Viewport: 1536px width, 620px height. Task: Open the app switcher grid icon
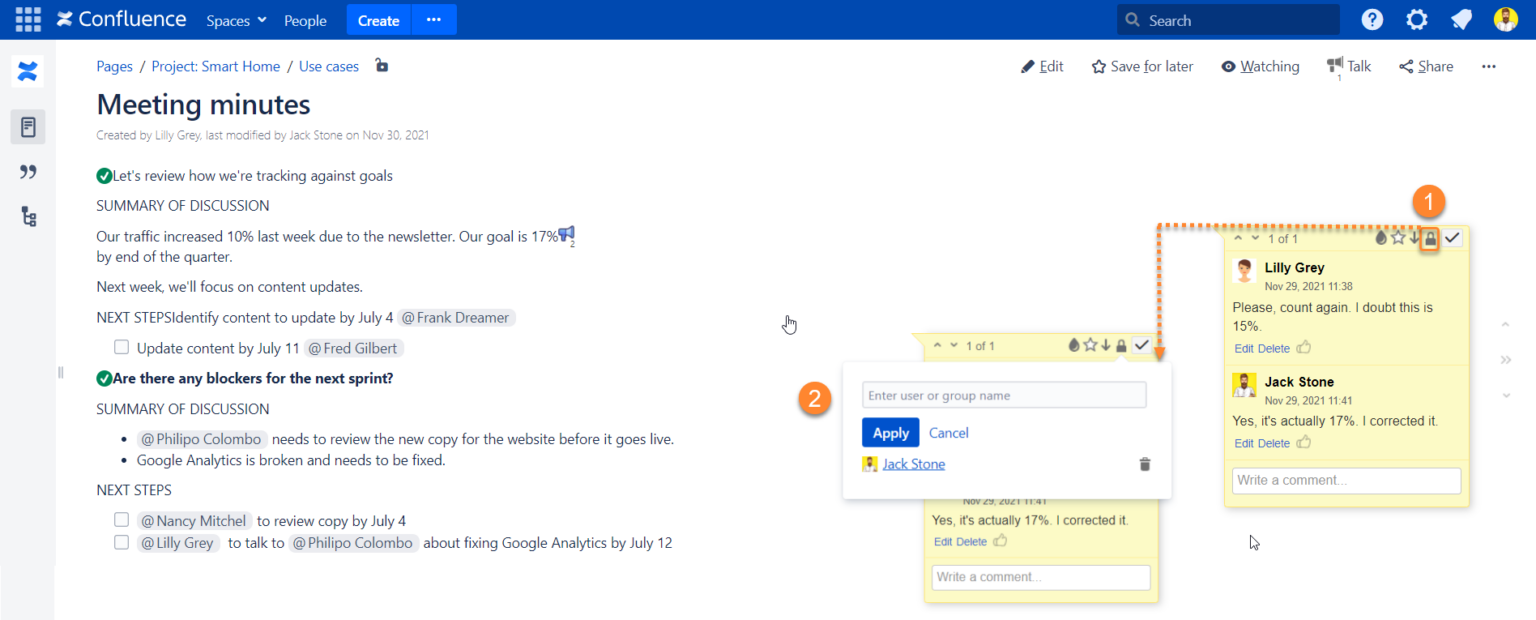click(x=27, y=19)
